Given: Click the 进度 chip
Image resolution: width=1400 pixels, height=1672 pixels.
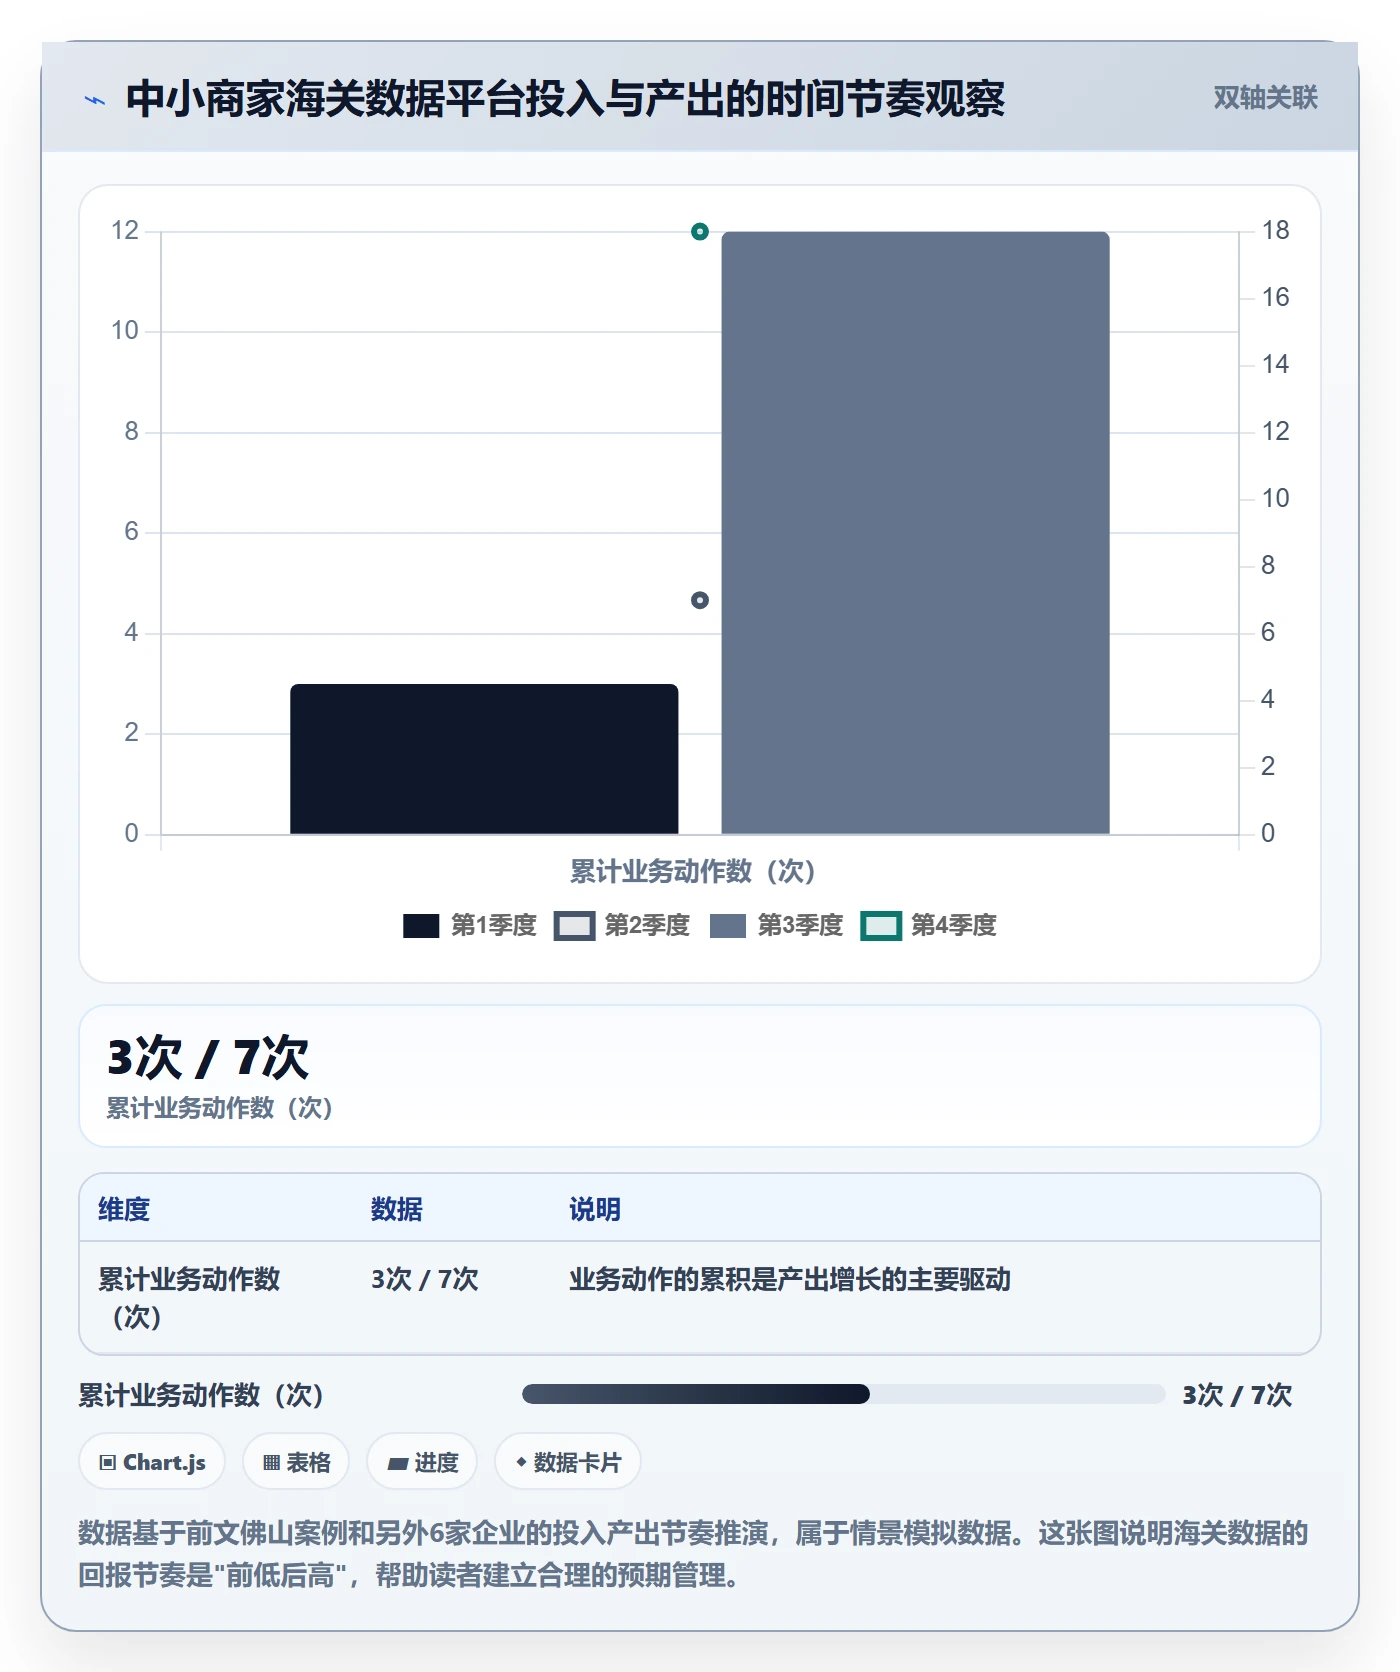Looking at the screenshot, I should coord(422,1462).
